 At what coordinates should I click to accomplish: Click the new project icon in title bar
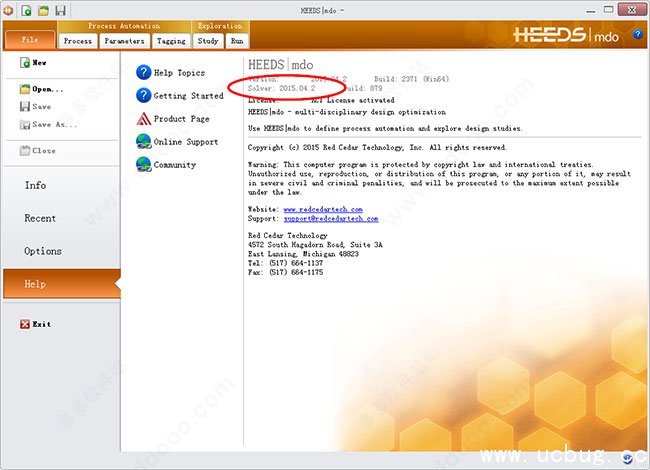(x=26, y=10)
